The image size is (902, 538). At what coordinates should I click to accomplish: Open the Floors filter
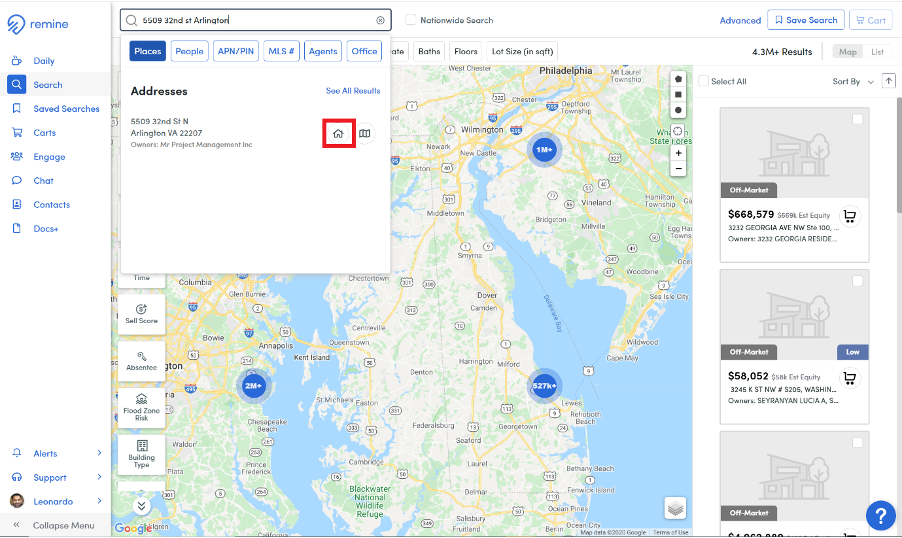pyautogui.click(x=465, y=51)
